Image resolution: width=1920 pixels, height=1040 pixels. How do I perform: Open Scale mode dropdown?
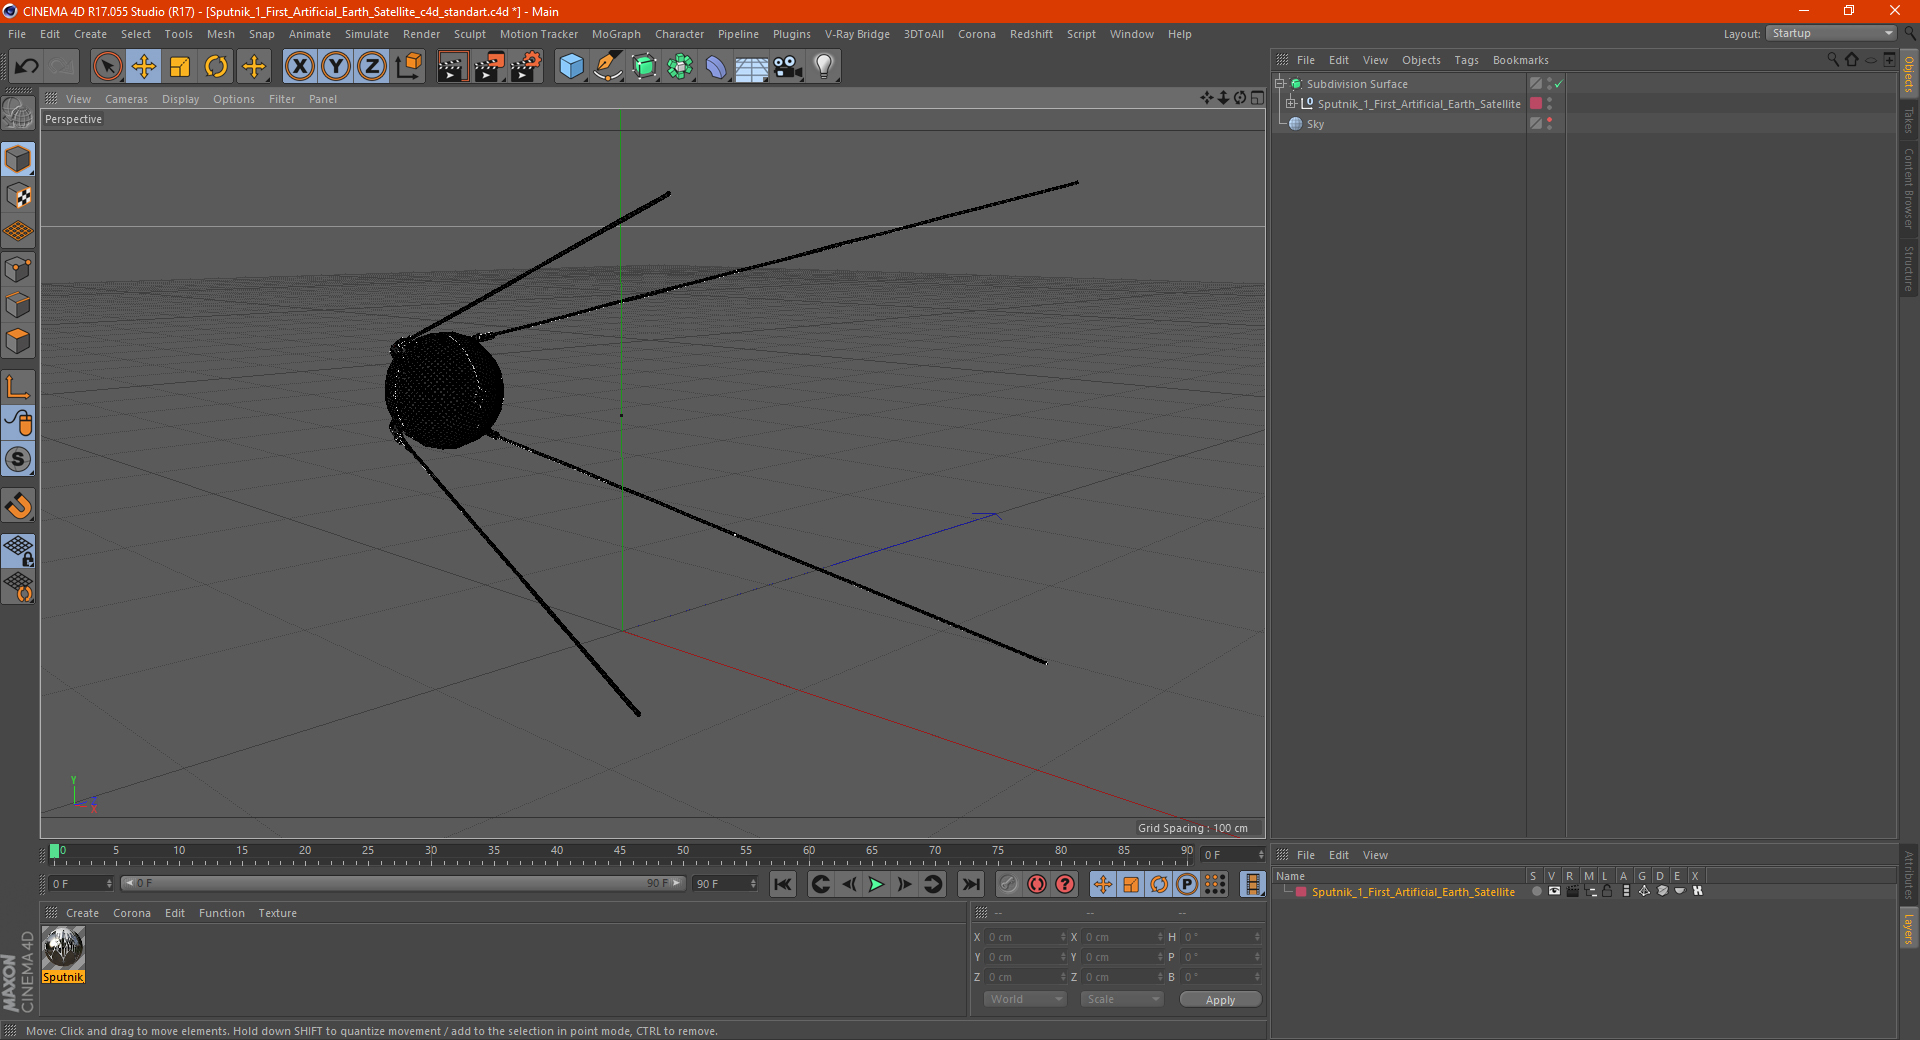(1122, 999)
